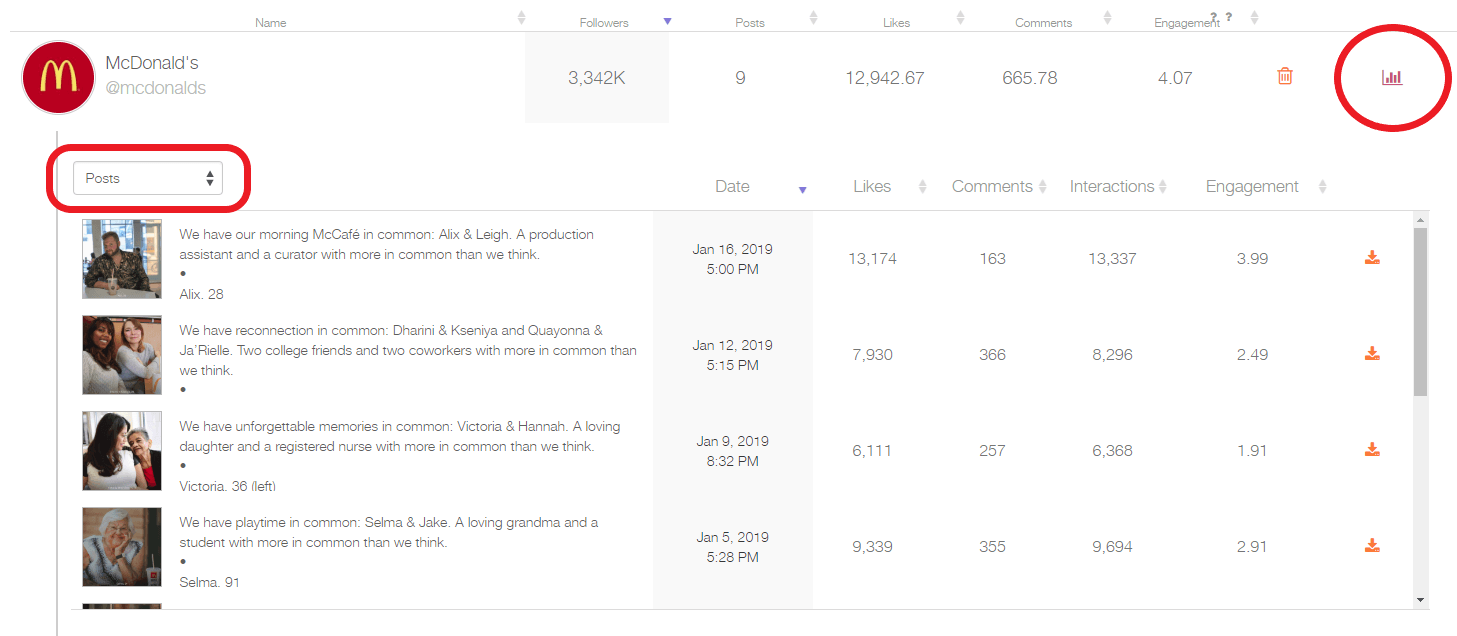Click the McDonald's logo avatar

58,77
